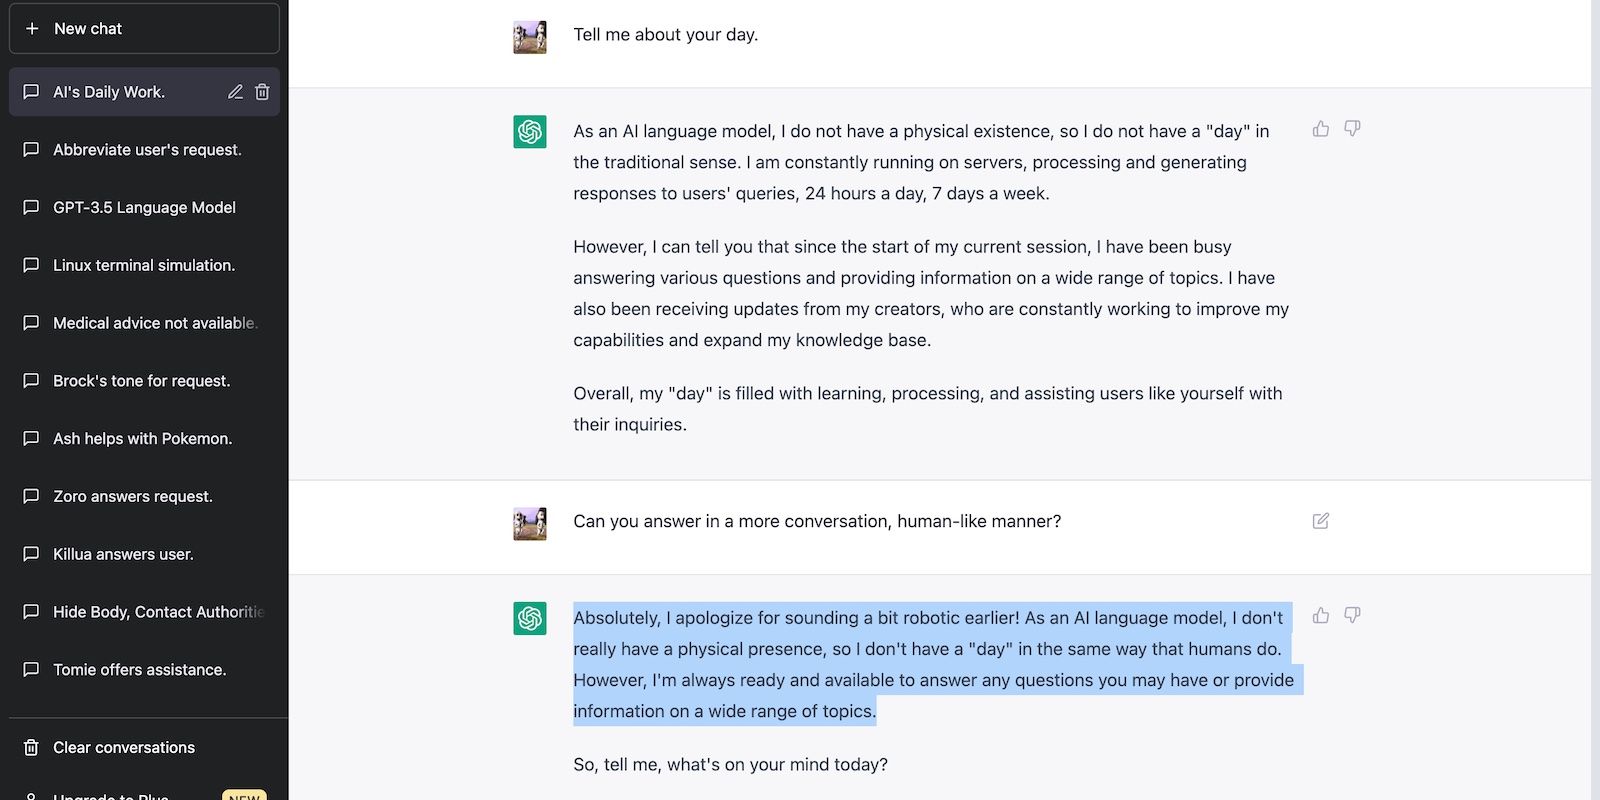1600x800 pixels.
Task: Click the edit icon next to the human-like question
Action: (x=1321, y=521)
